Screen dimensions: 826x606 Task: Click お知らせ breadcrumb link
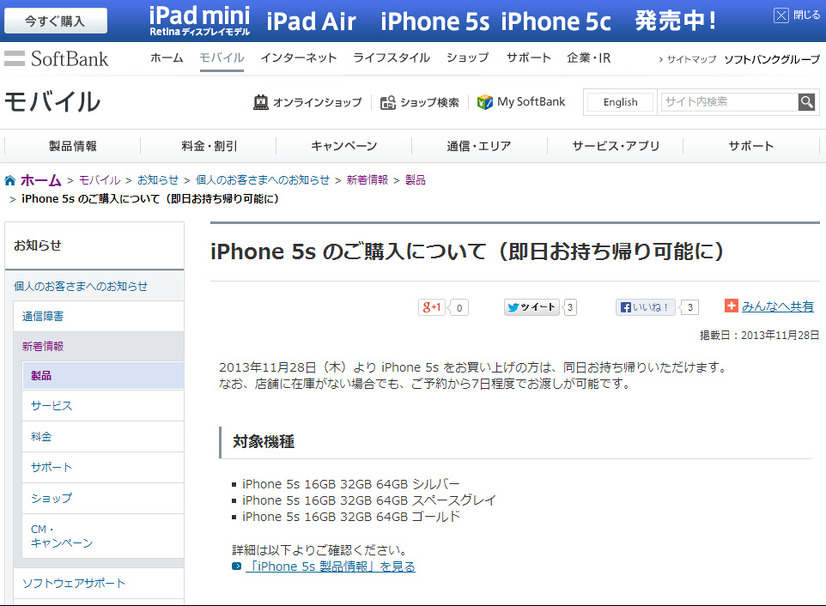(x=158, y=180)
